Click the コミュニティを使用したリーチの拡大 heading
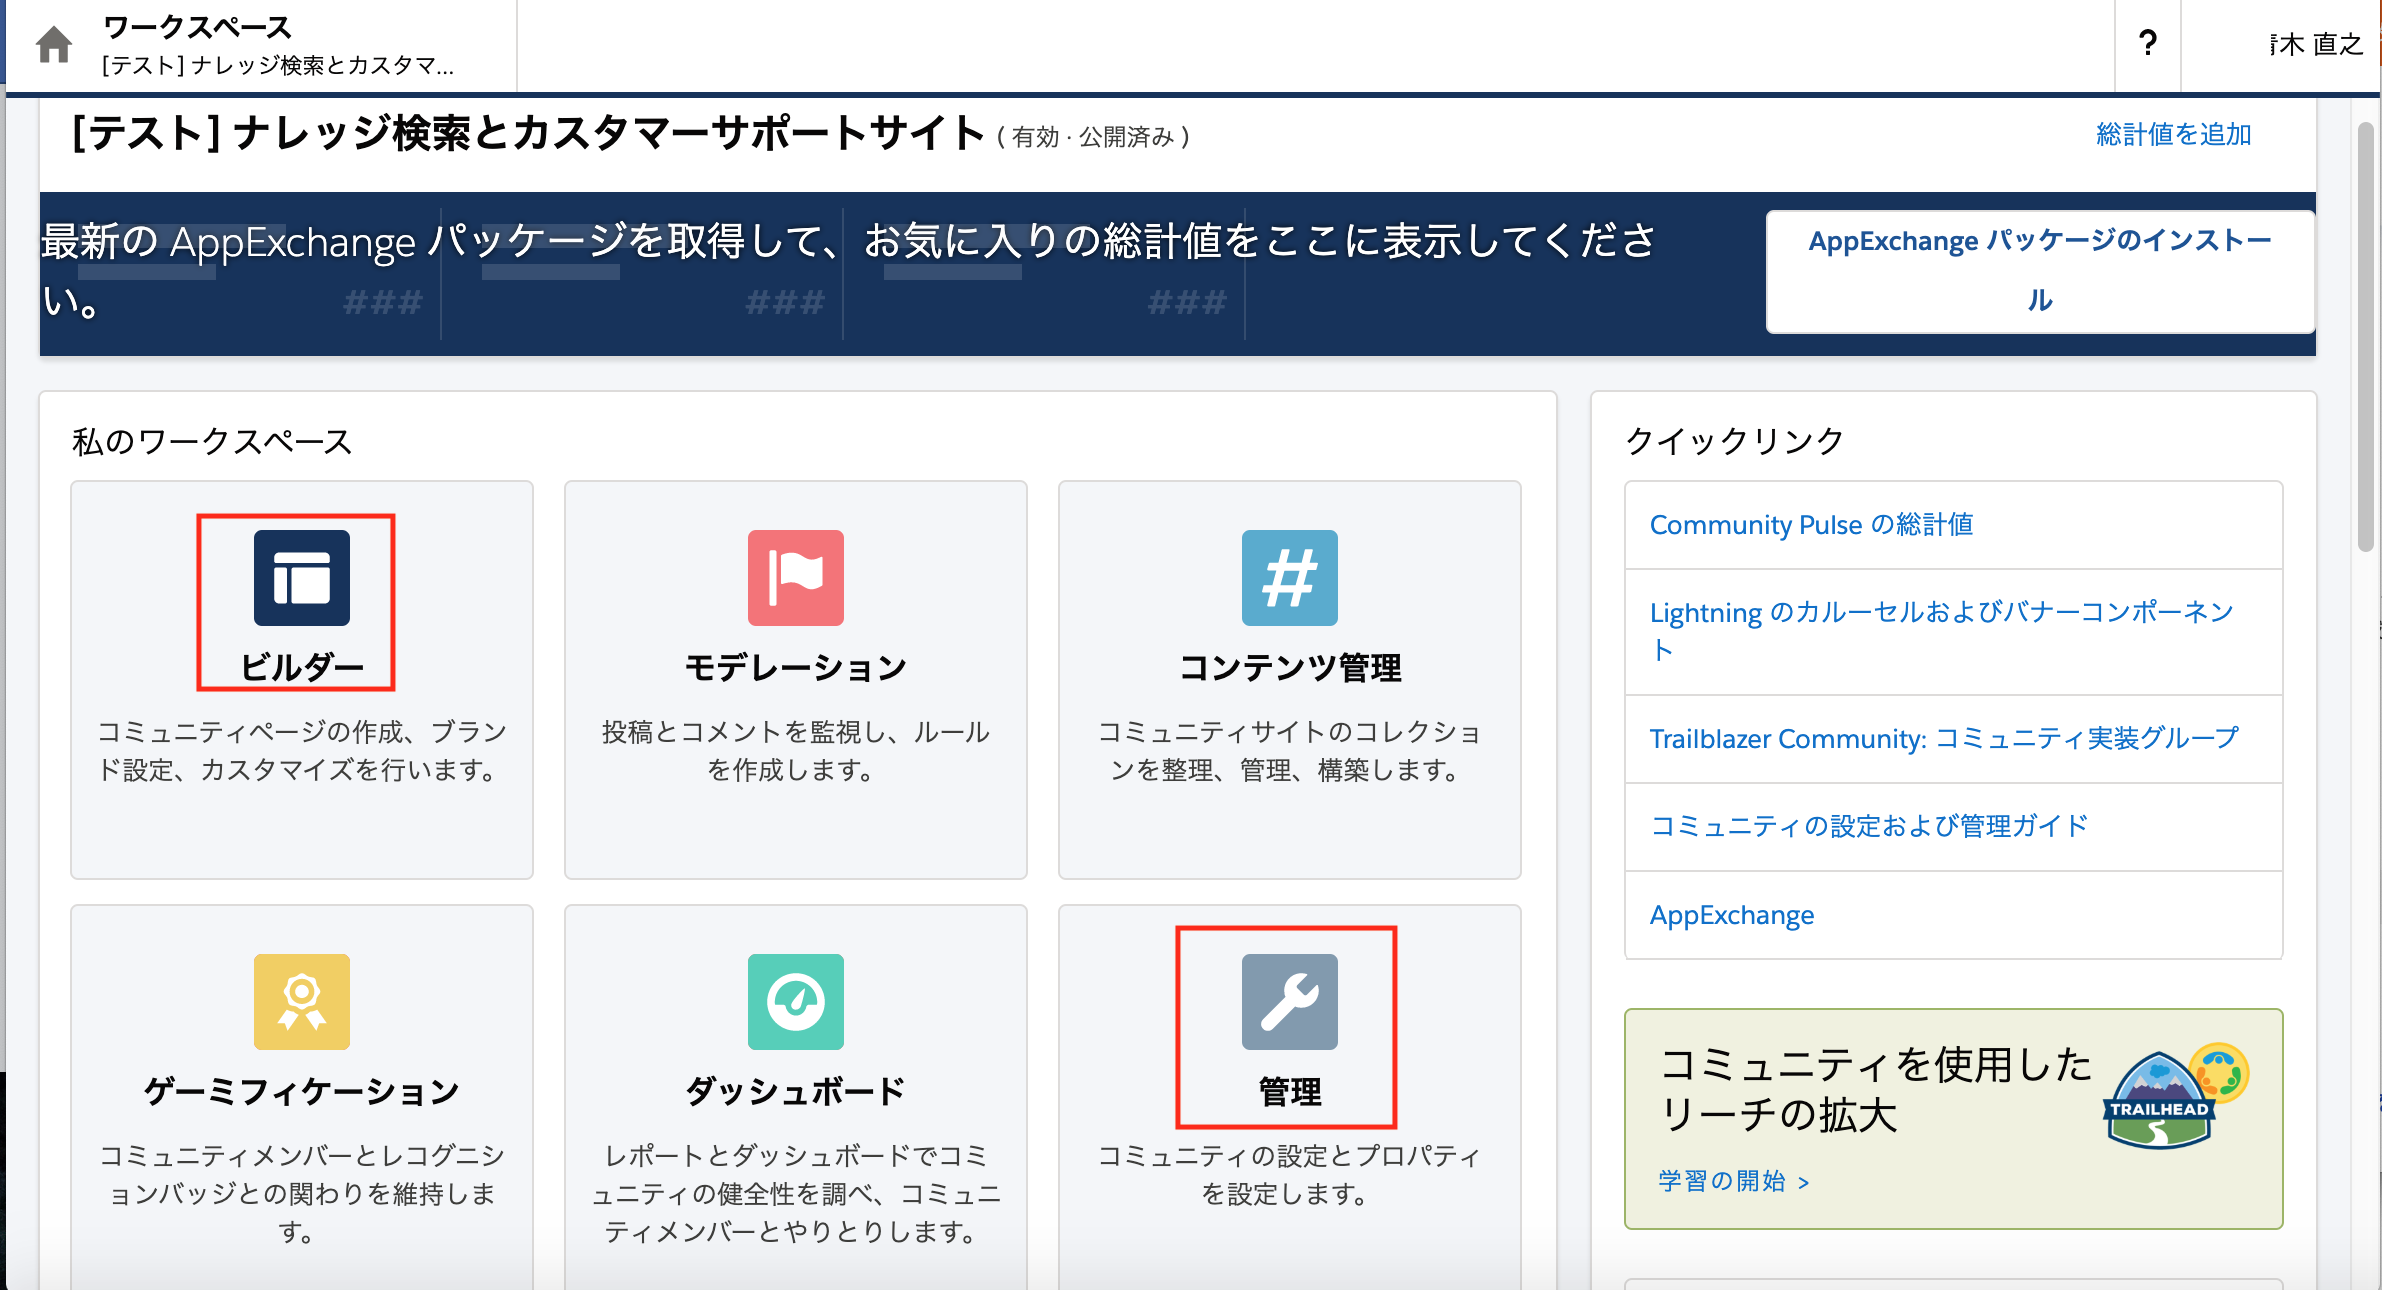 pyautogui.click(x=1876, y=1090)
